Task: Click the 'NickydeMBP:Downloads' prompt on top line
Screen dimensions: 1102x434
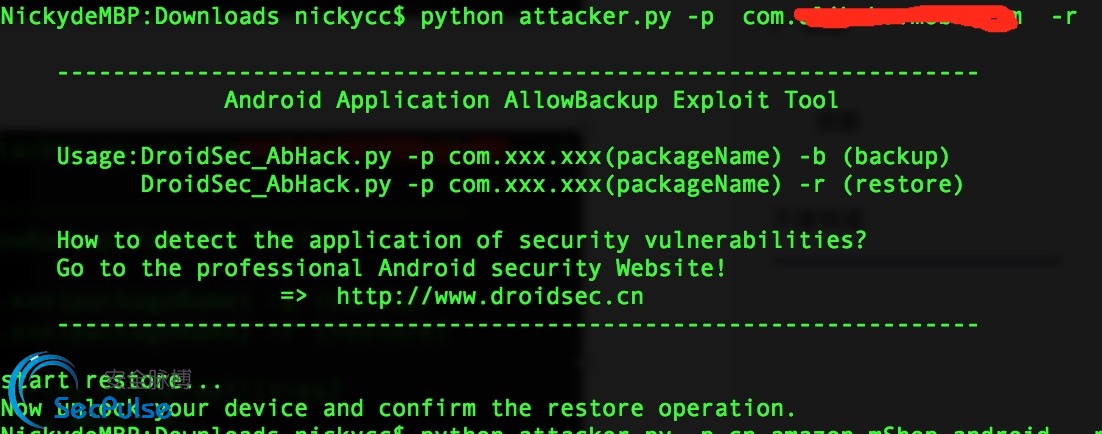Action: pyautogui.click(x=139, y=17)
